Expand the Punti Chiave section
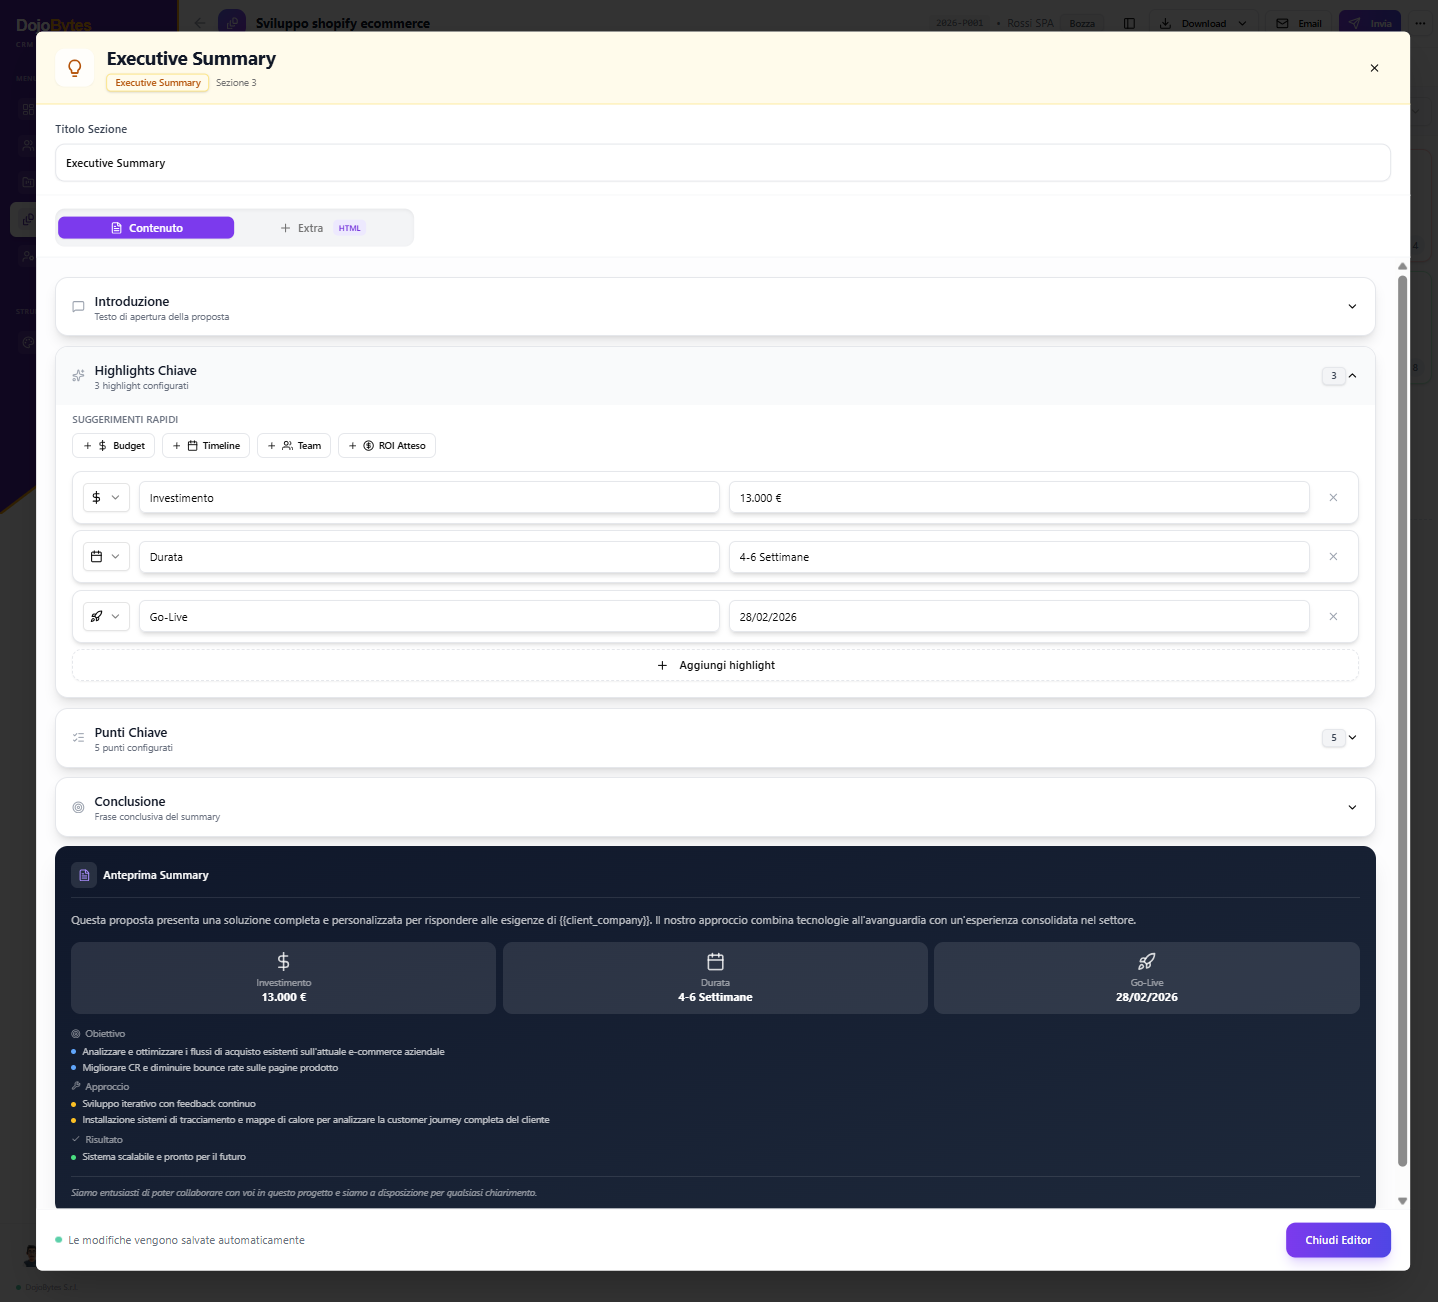Viewport: 1438px width, 1302px height. (1352, 738)
